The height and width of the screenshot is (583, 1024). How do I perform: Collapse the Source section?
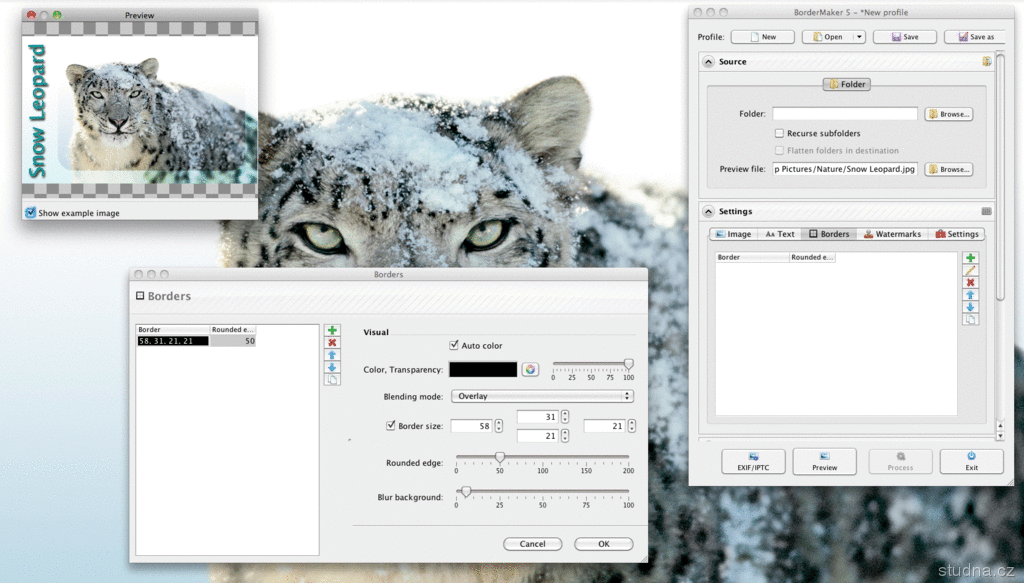tap(708, 62)
